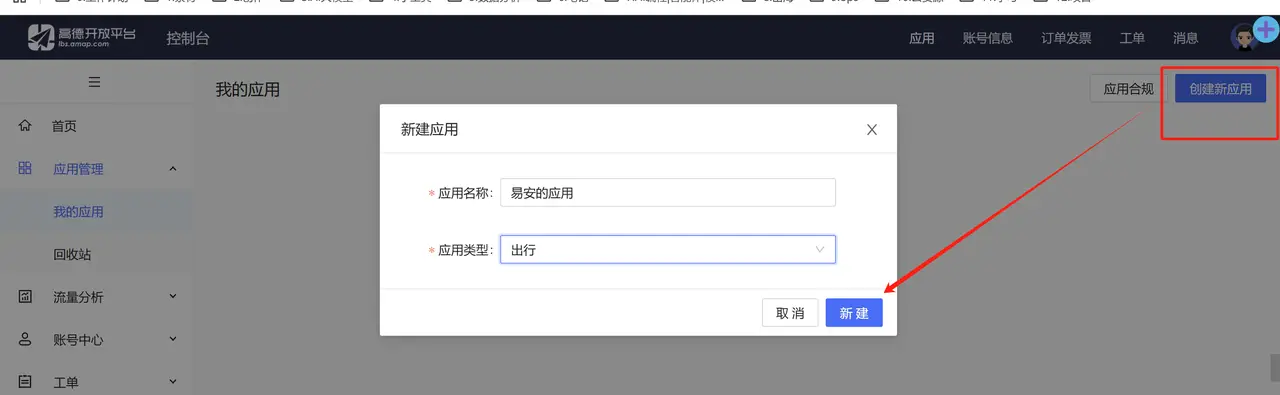Screen dimensions: 1280x395
Task: Open the 应用类型 dropdown showing 出行
Action: tap(668, 249)
